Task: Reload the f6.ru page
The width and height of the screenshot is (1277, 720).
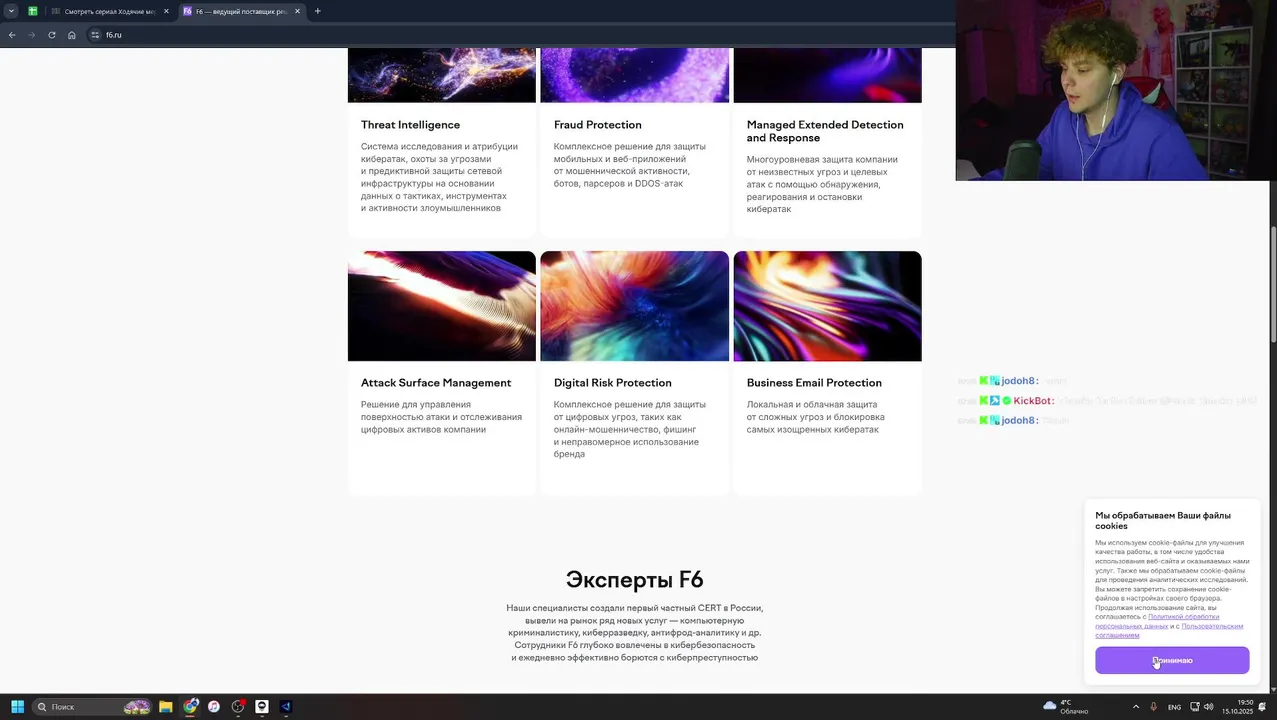Action: 52,35
